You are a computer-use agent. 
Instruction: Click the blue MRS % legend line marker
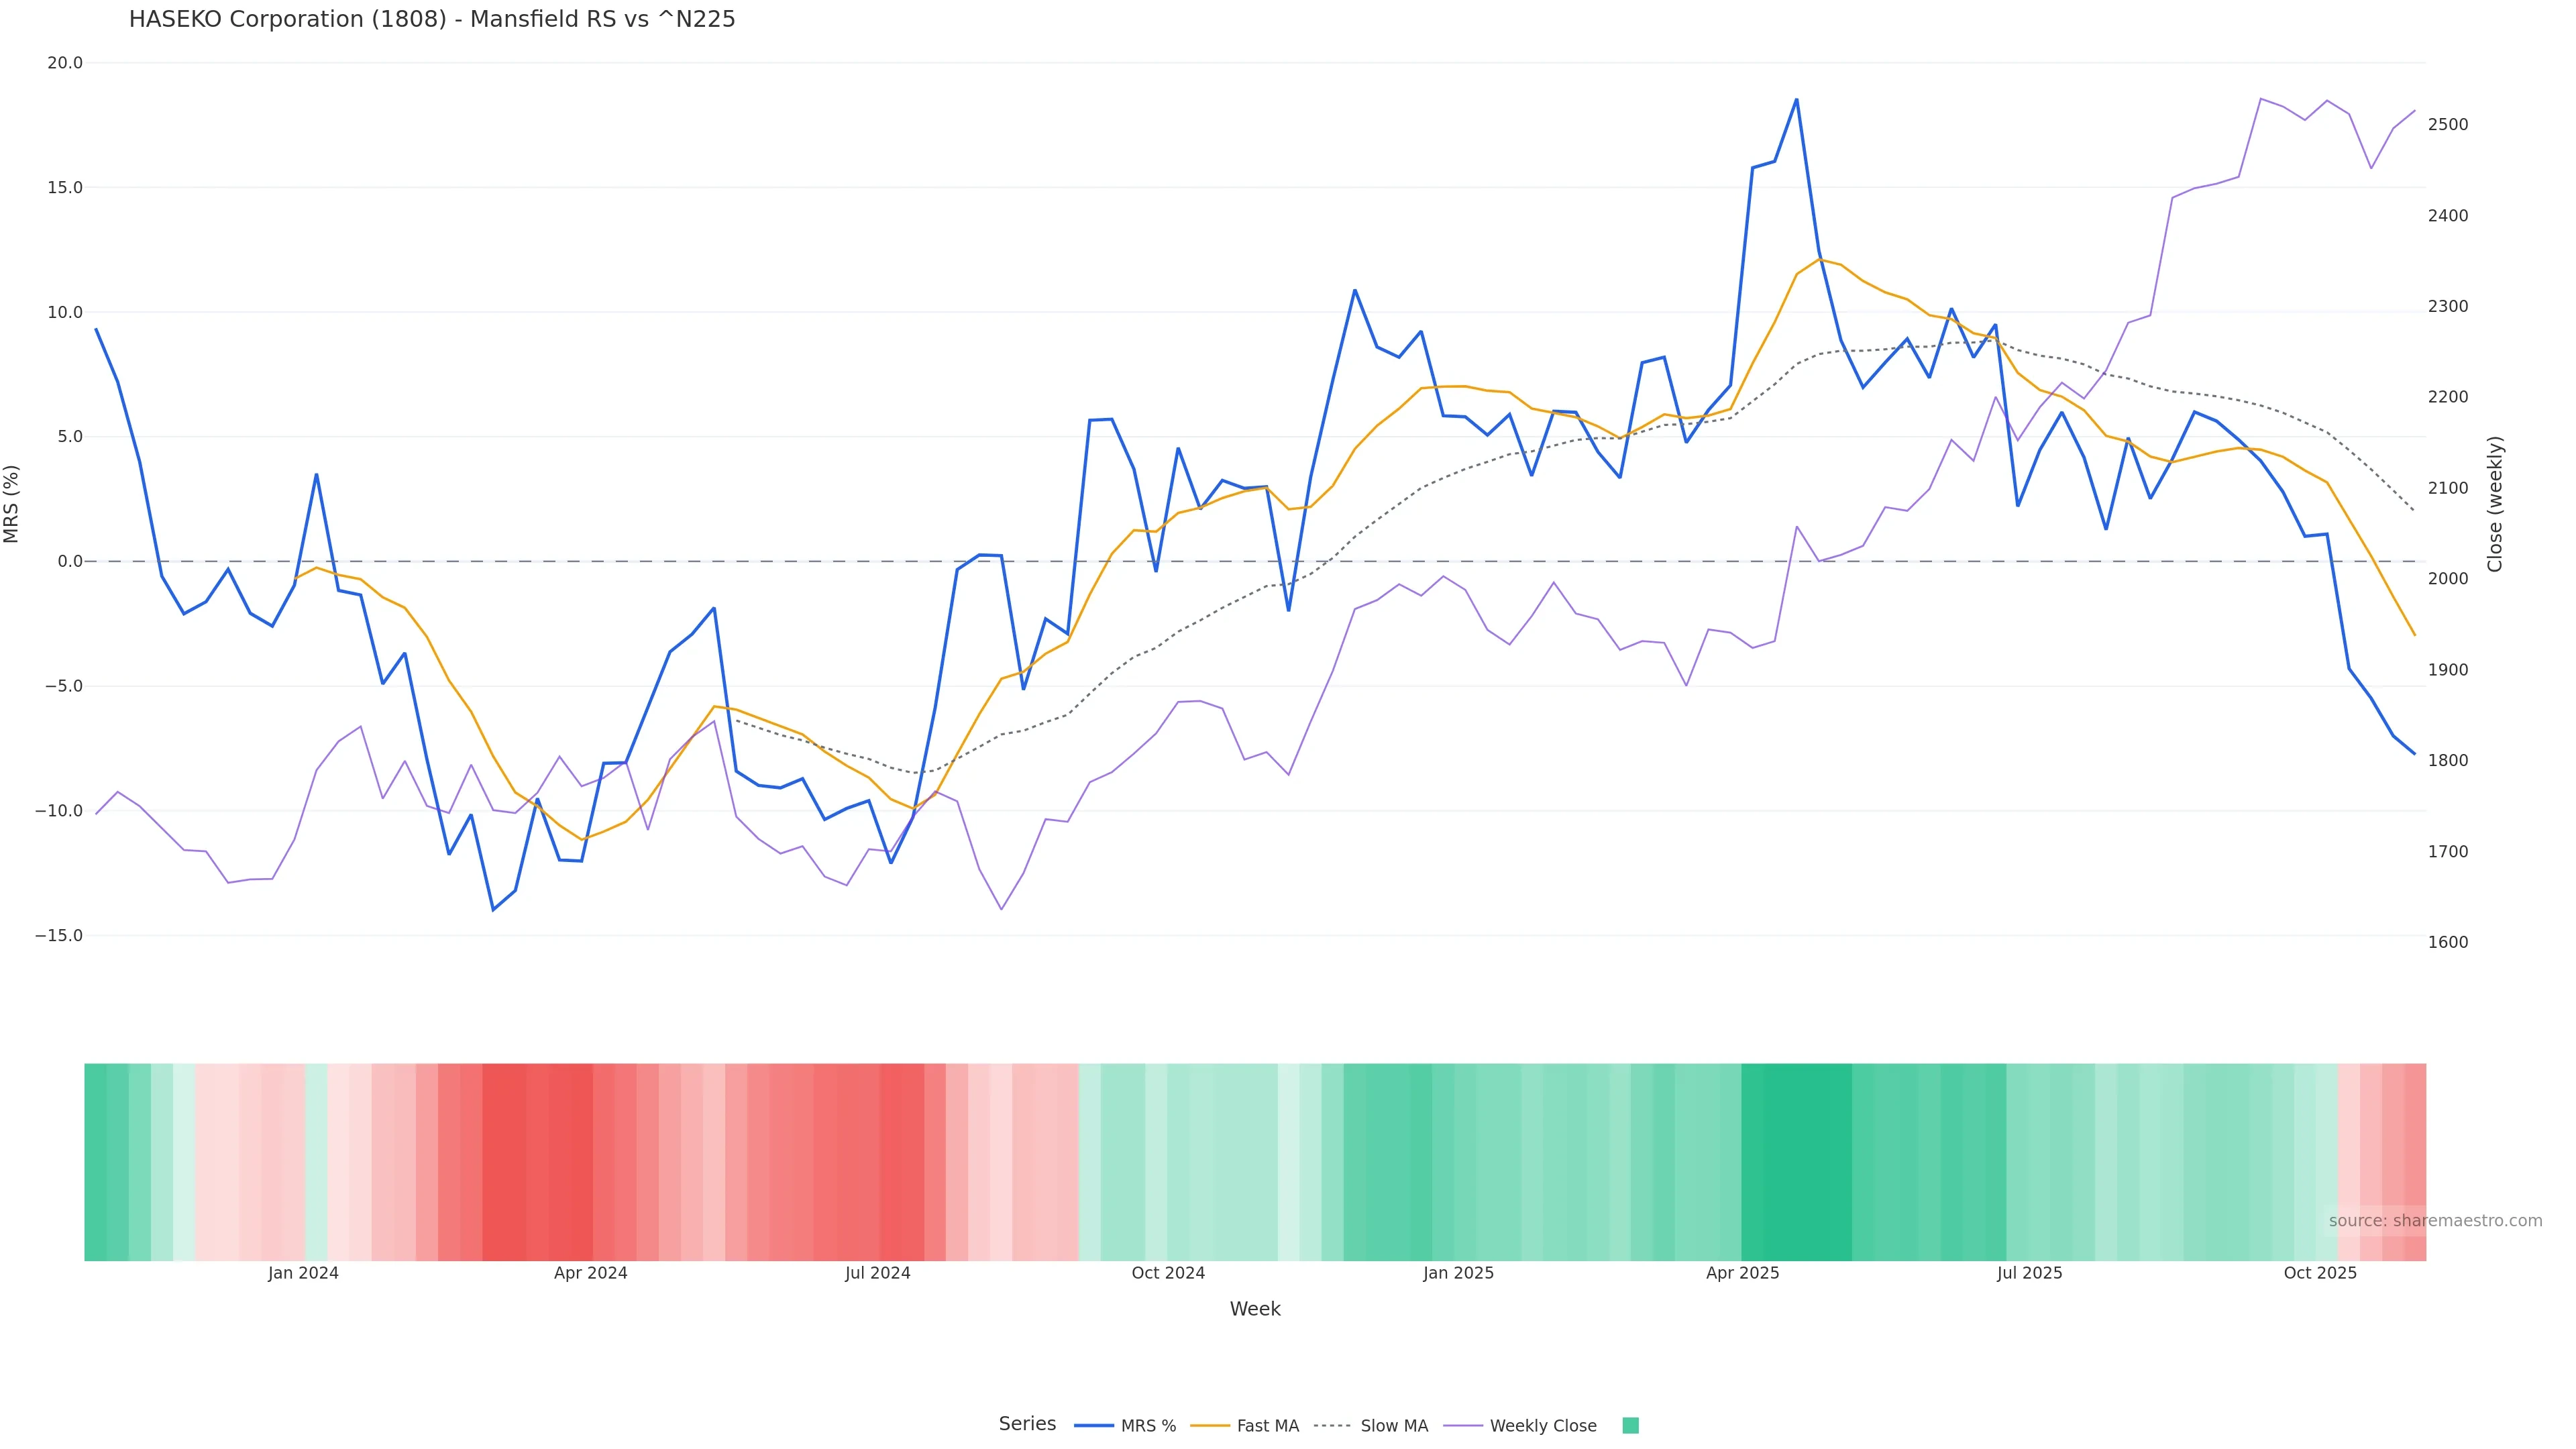[1093, 1426]
